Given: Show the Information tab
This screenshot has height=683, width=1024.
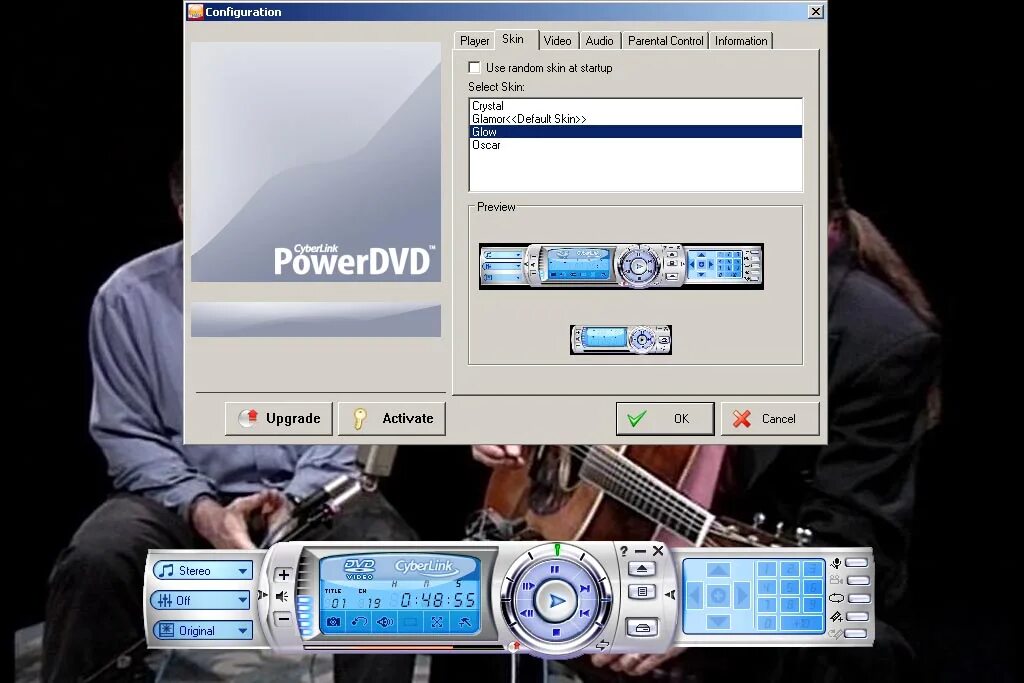Looking at the screenshot, I should [741, 40].
